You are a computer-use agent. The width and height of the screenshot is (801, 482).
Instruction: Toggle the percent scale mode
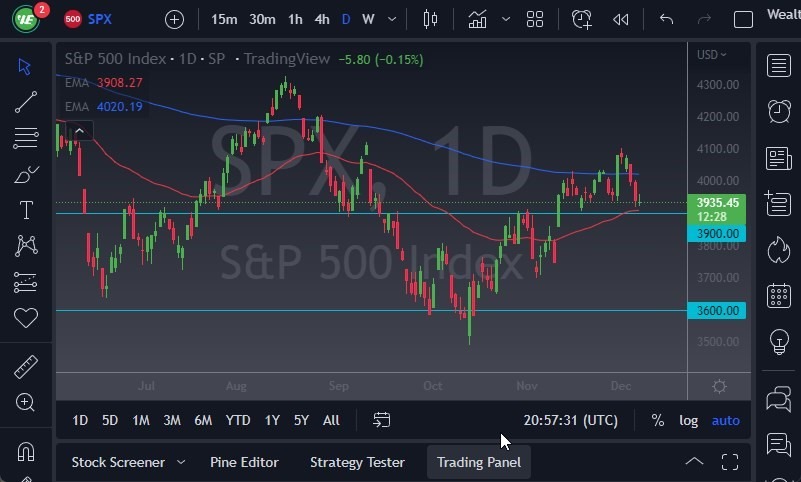658,420
